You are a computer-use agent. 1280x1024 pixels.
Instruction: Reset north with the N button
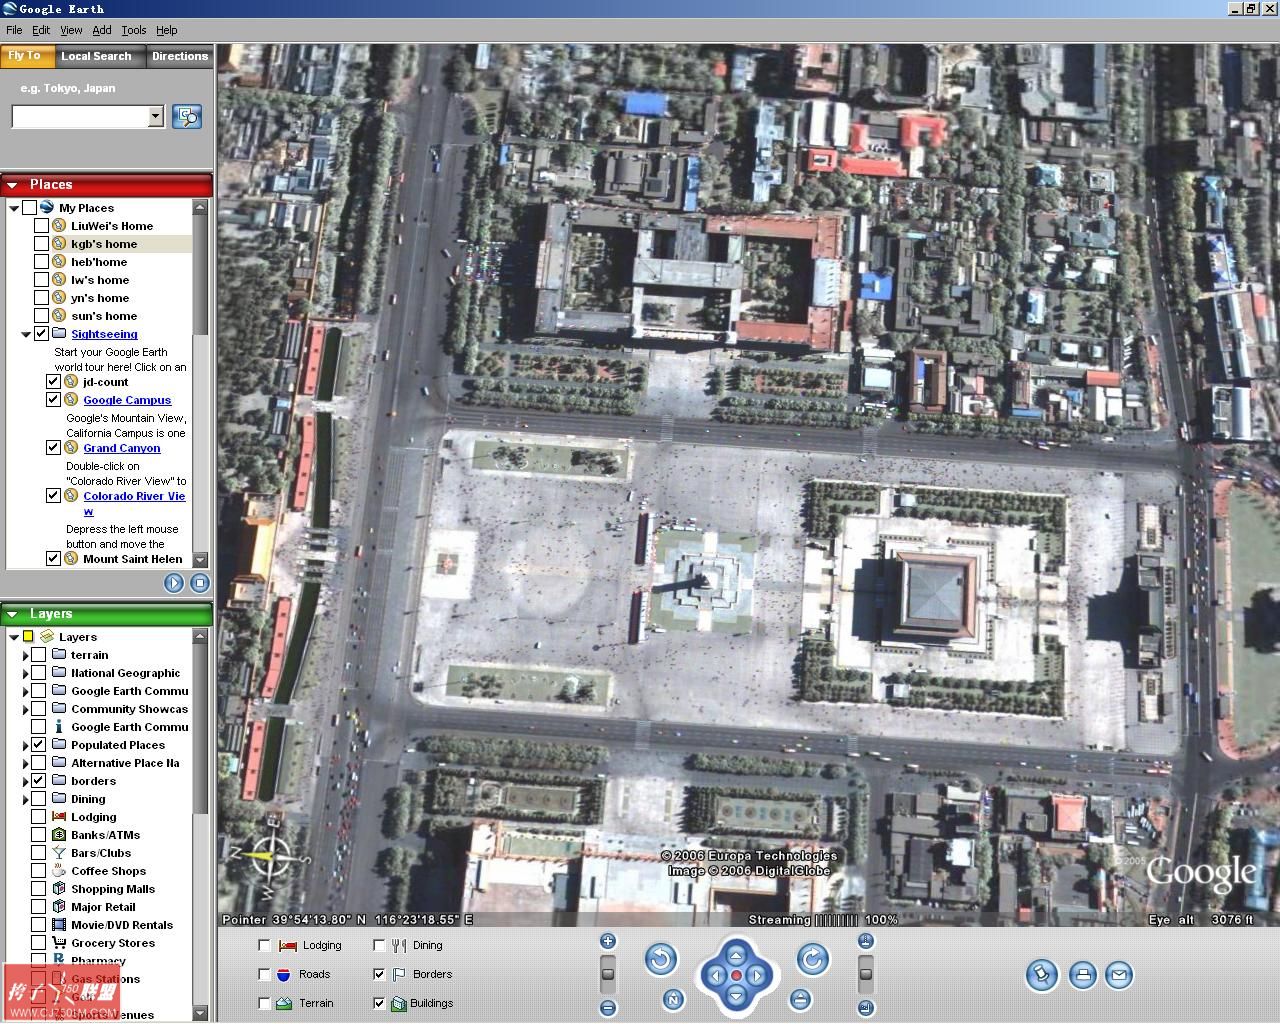coord(674,999)
